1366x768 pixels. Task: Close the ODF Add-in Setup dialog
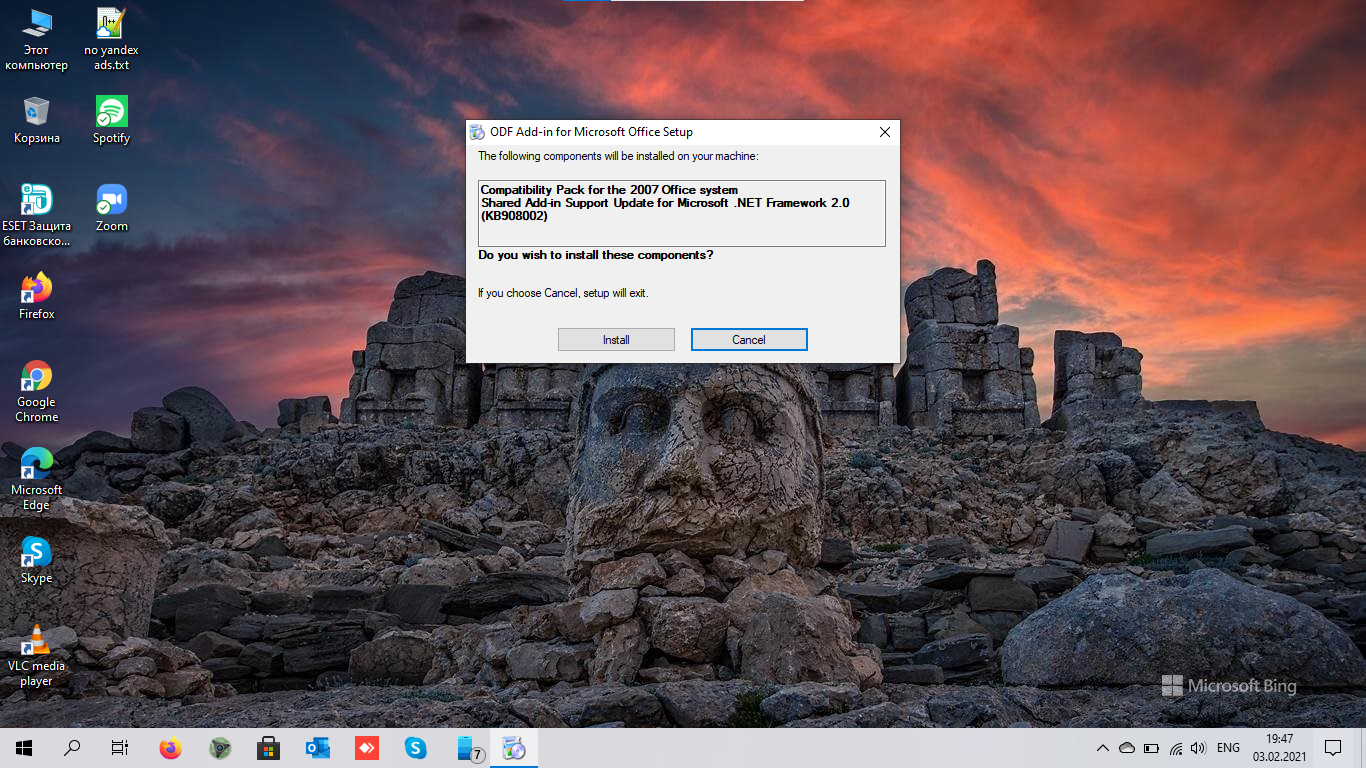point(884,132)
